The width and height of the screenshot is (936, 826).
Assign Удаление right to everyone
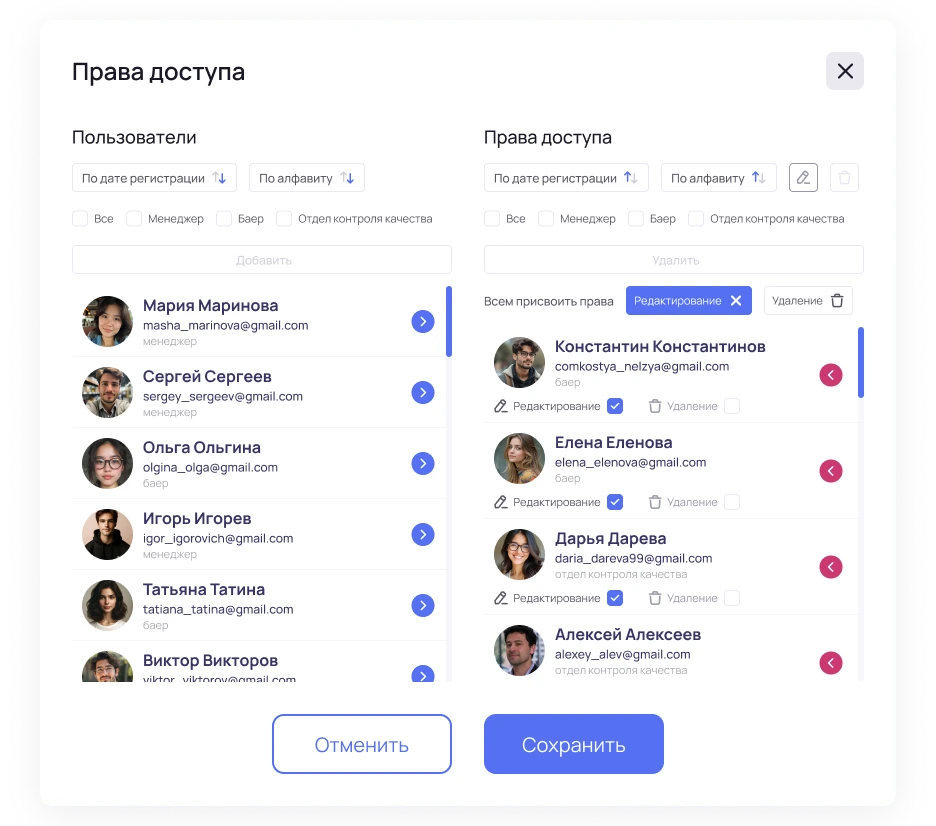(x=808, y=301)
